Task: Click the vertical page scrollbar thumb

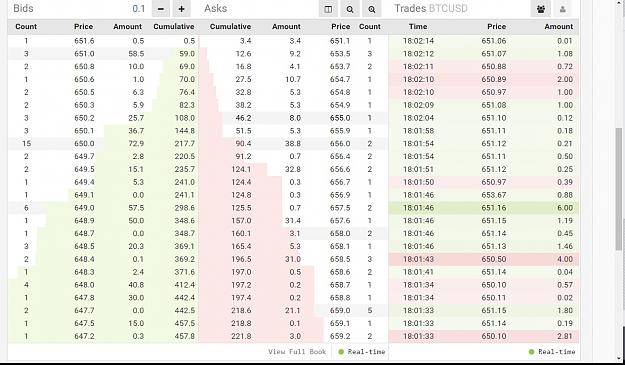Action: click(619, 189)
